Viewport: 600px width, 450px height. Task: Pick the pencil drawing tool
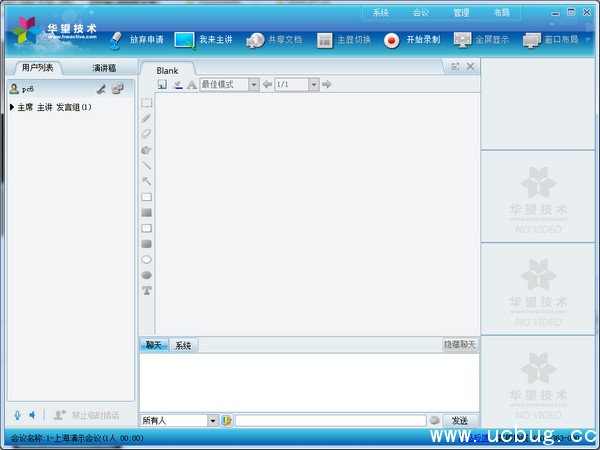pyautogui.click(x=147, y=118)
